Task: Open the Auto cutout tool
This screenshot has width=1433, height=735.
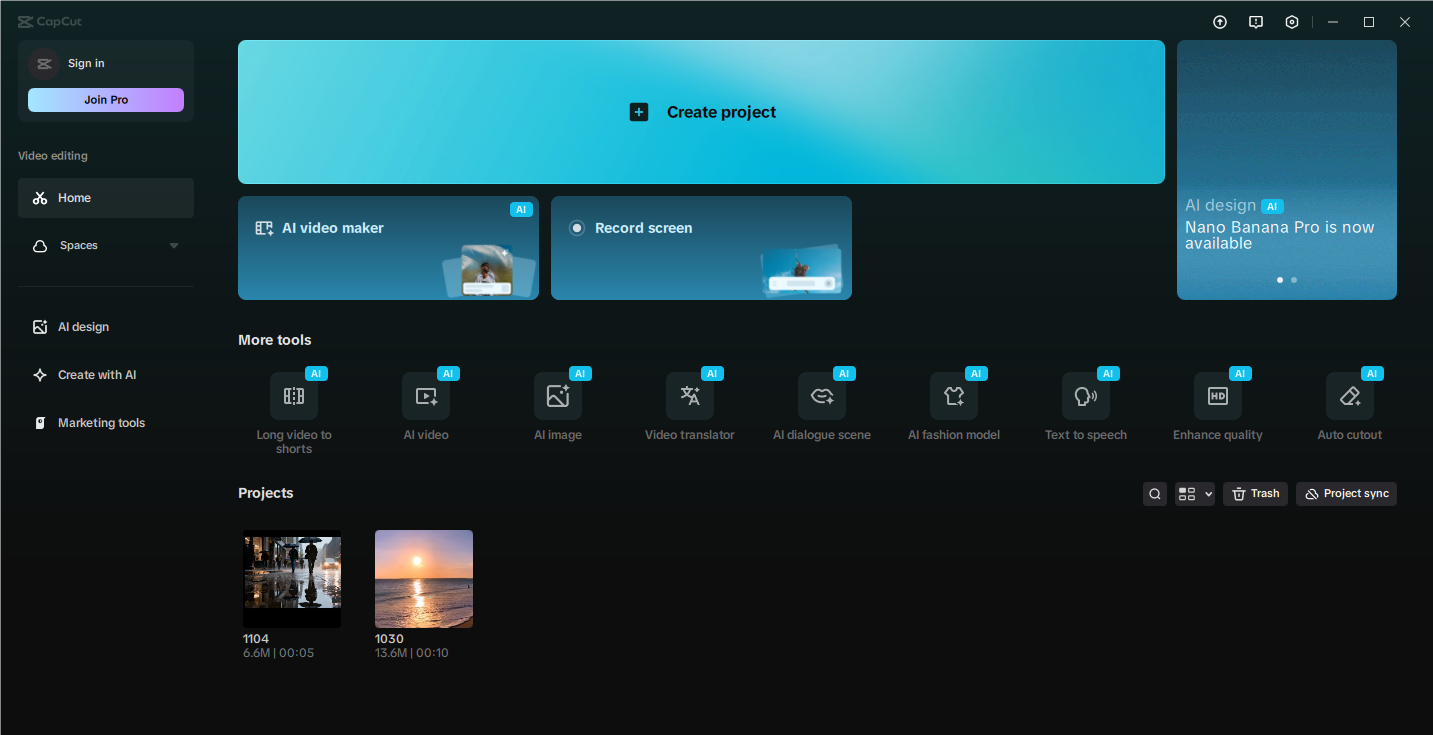Action: tap(1349, 402)
